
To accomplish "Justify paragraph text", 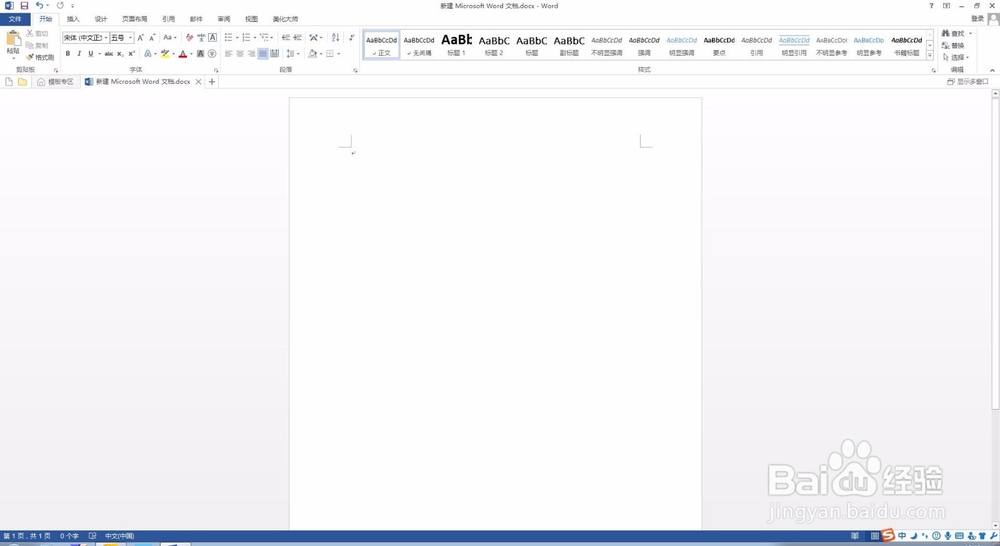I will (263, 54).
